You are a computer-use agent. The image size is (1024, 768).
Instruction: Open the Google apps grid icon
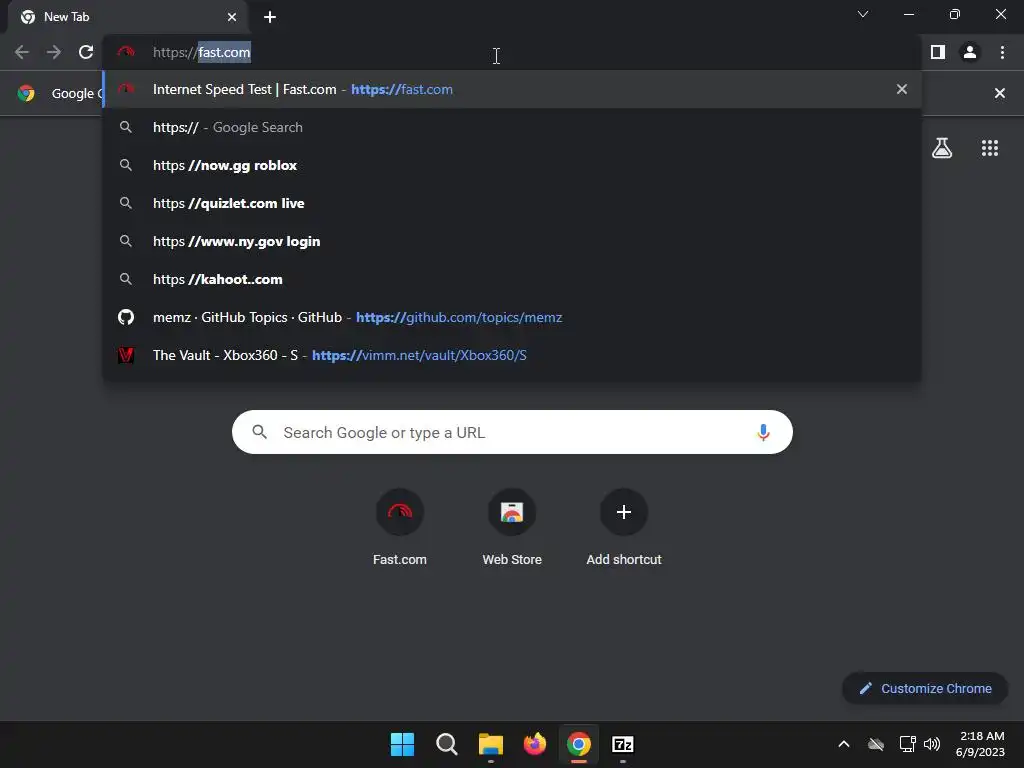(x=990, y=148)
